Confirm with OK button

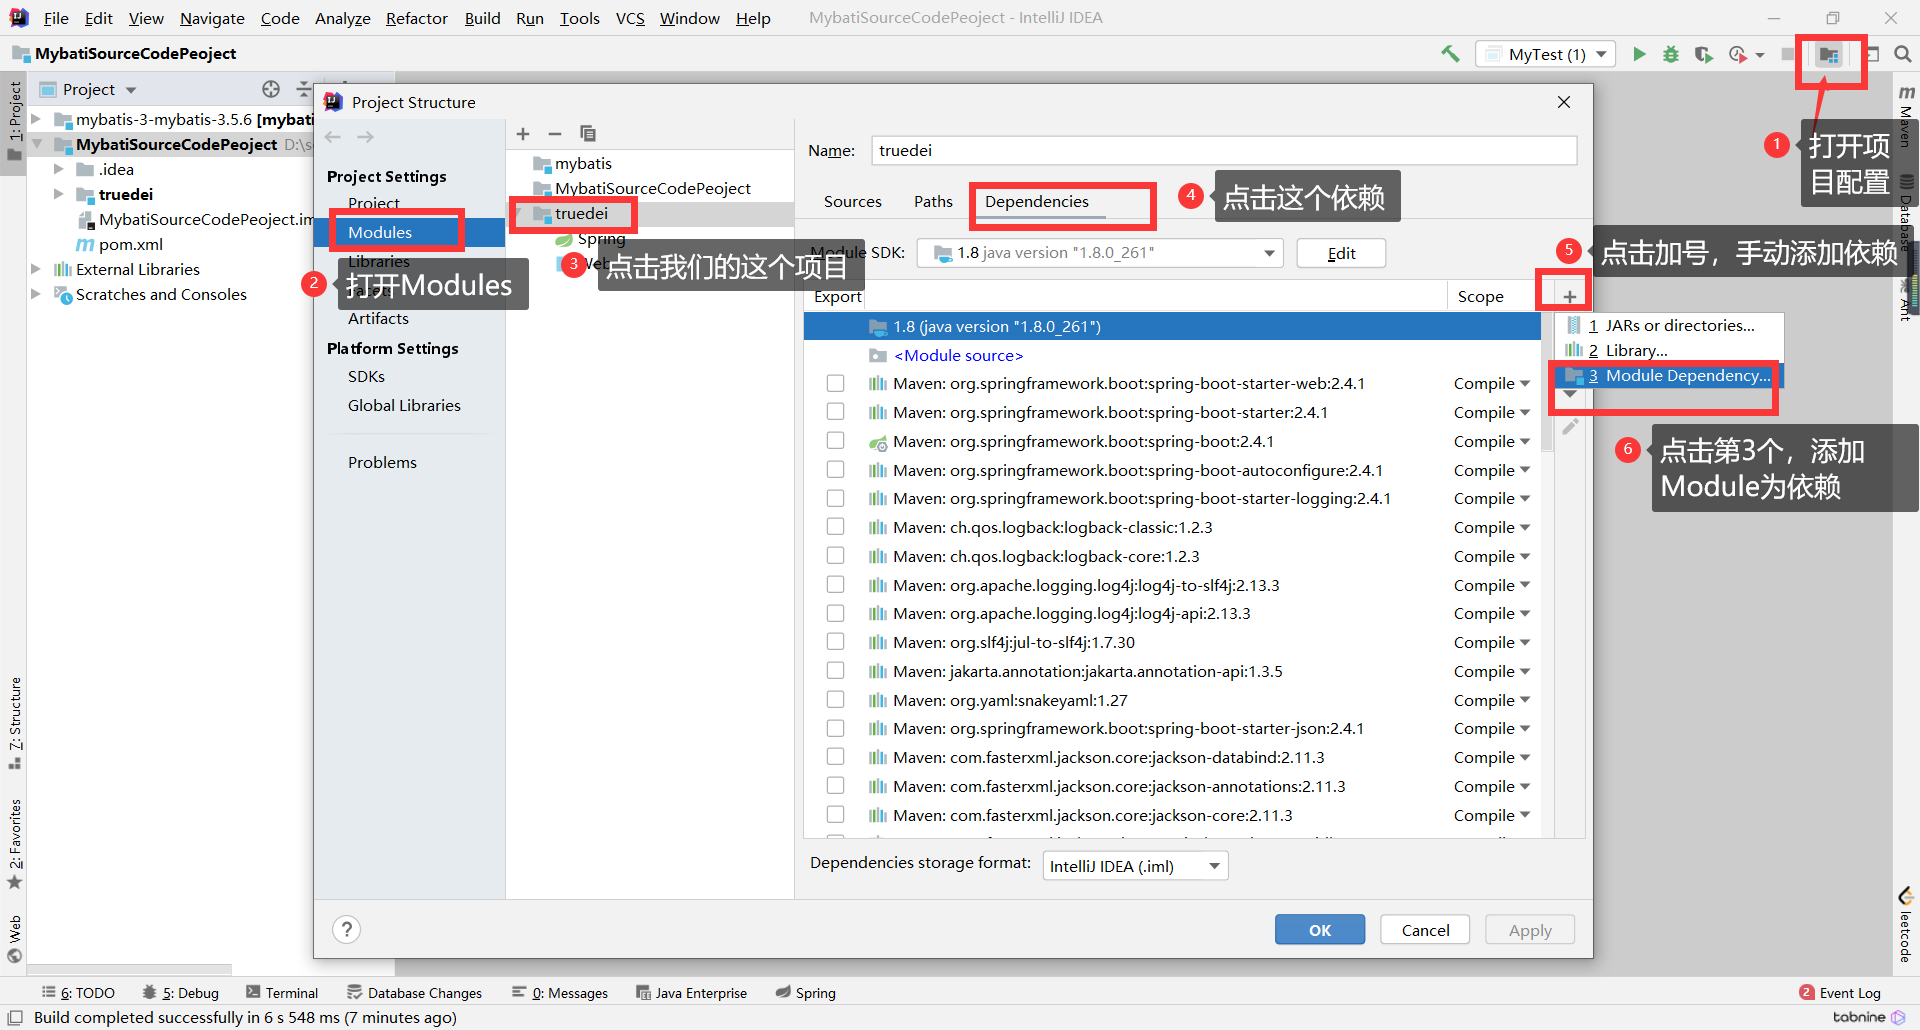click(1320, 930)
